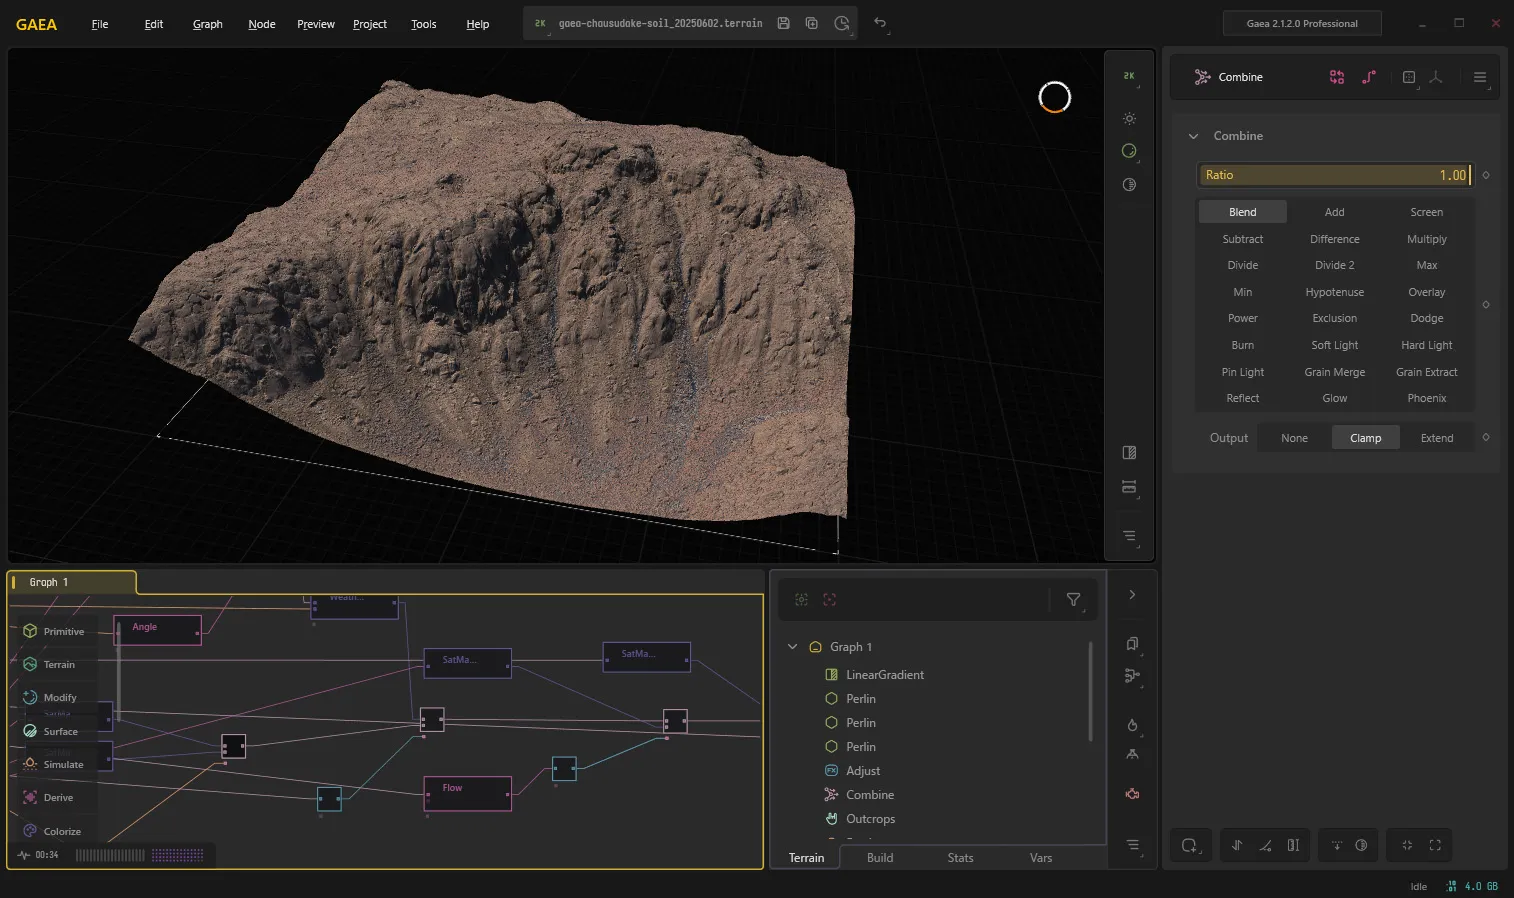This screenshot has width=1514, height=898.
Task: Switch to the Build tab
Action: pos(880,857)
